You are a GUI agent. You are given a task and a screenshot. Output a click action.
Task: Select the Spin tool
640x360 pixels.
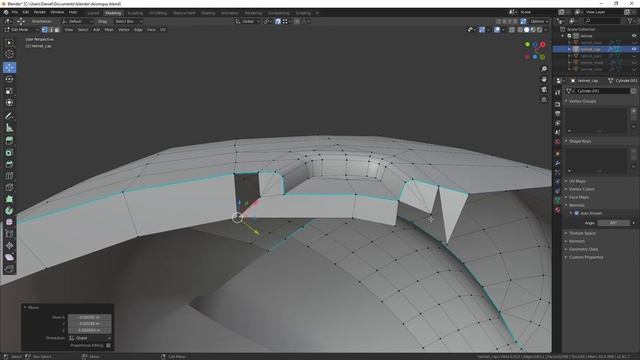tap(9, 211)
